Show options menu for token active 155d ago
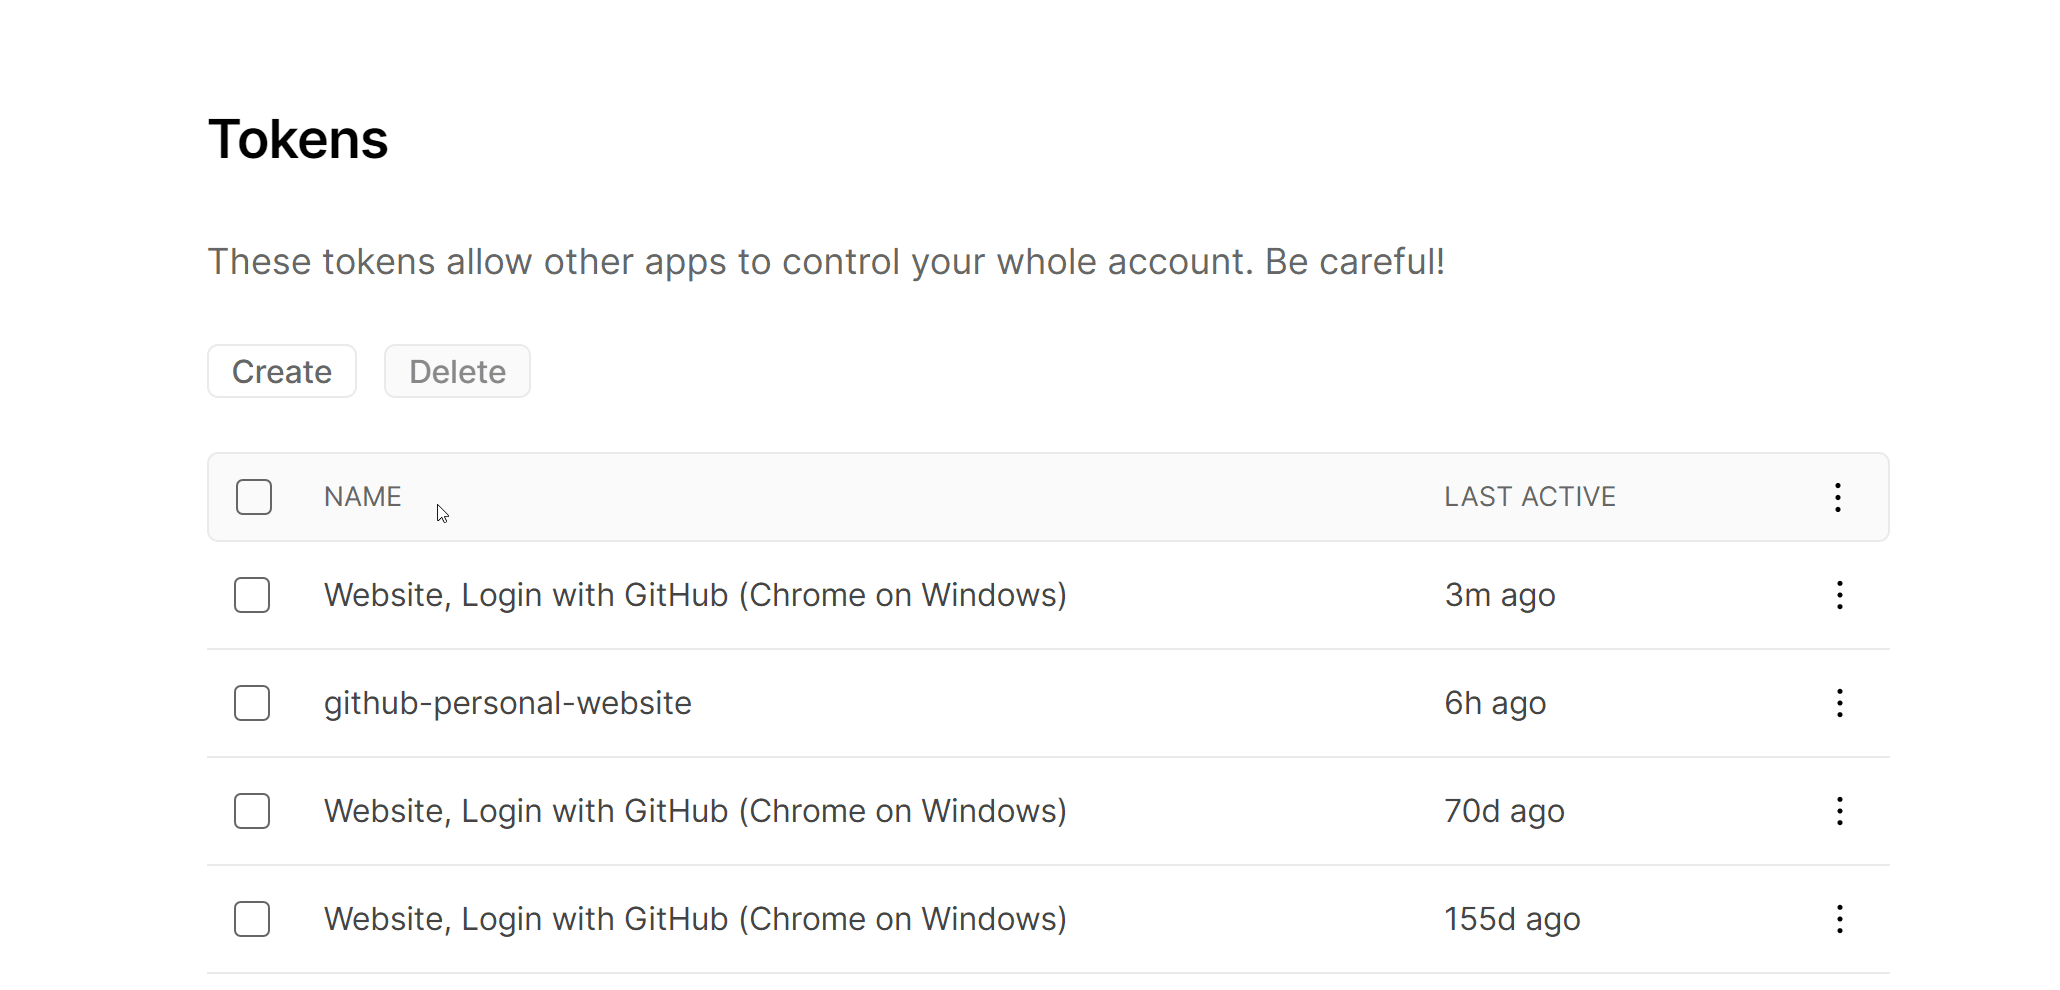The image size is (2060, 990). [1839, 919]
